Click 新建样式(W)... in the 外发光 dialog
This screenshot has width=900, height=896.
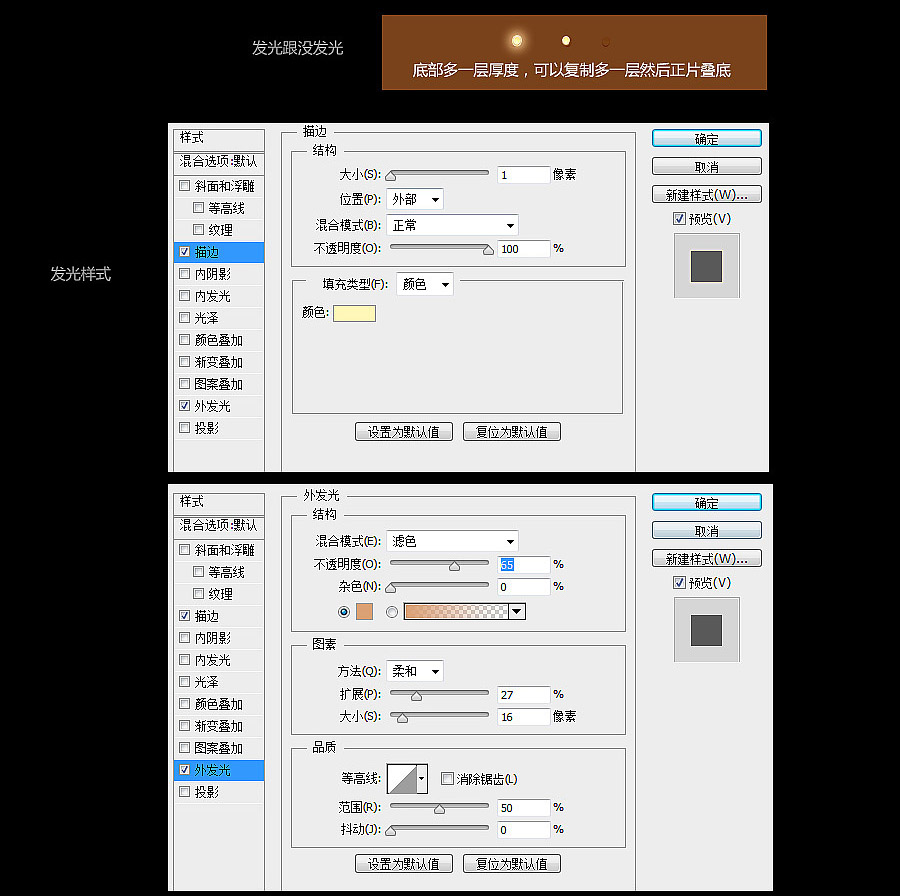point(707,558)
